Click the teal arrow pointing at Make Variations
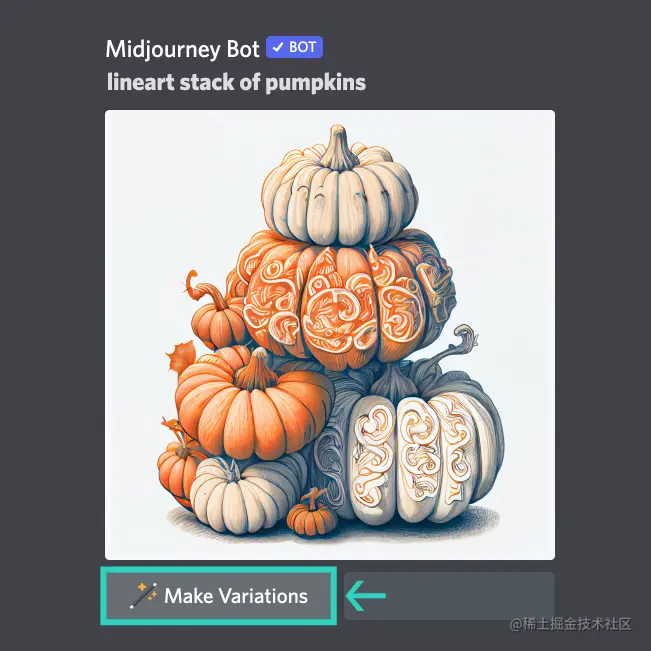The height and width of the screenshot is (651, 651). [366, 596]
